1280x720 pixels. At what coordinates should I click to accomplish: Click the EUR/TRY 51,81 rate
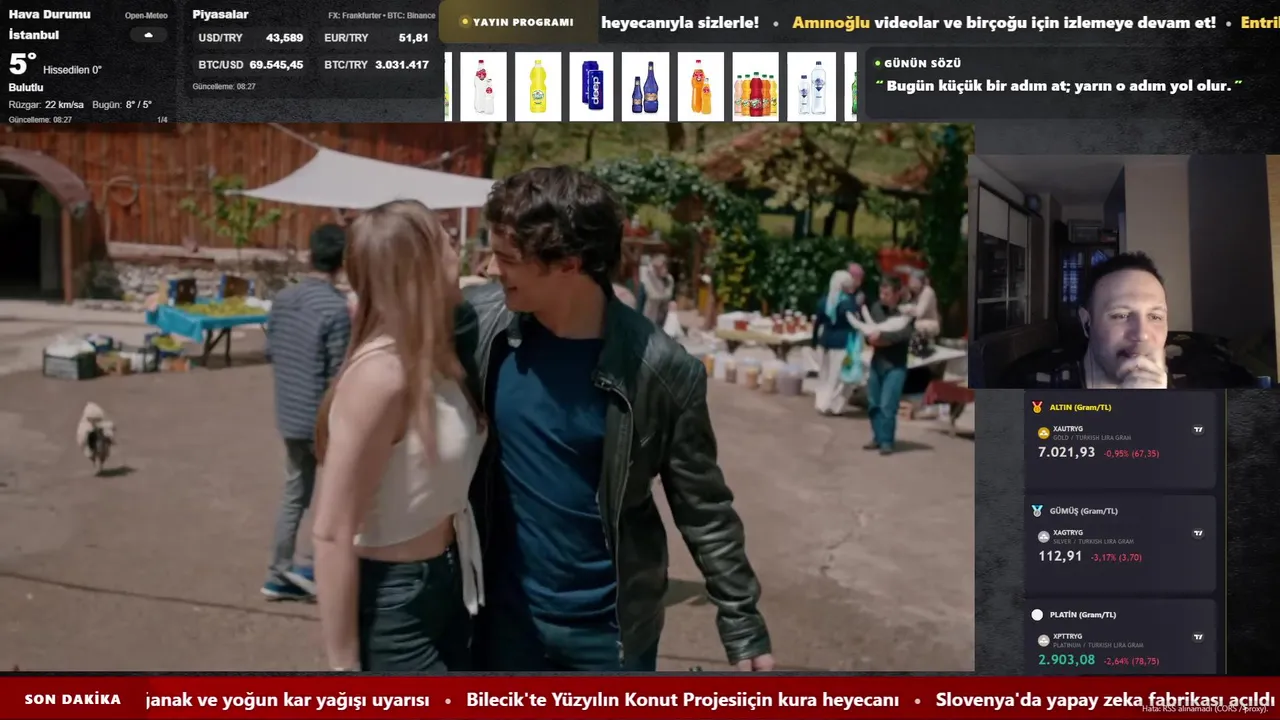click(x=376, y=38)
